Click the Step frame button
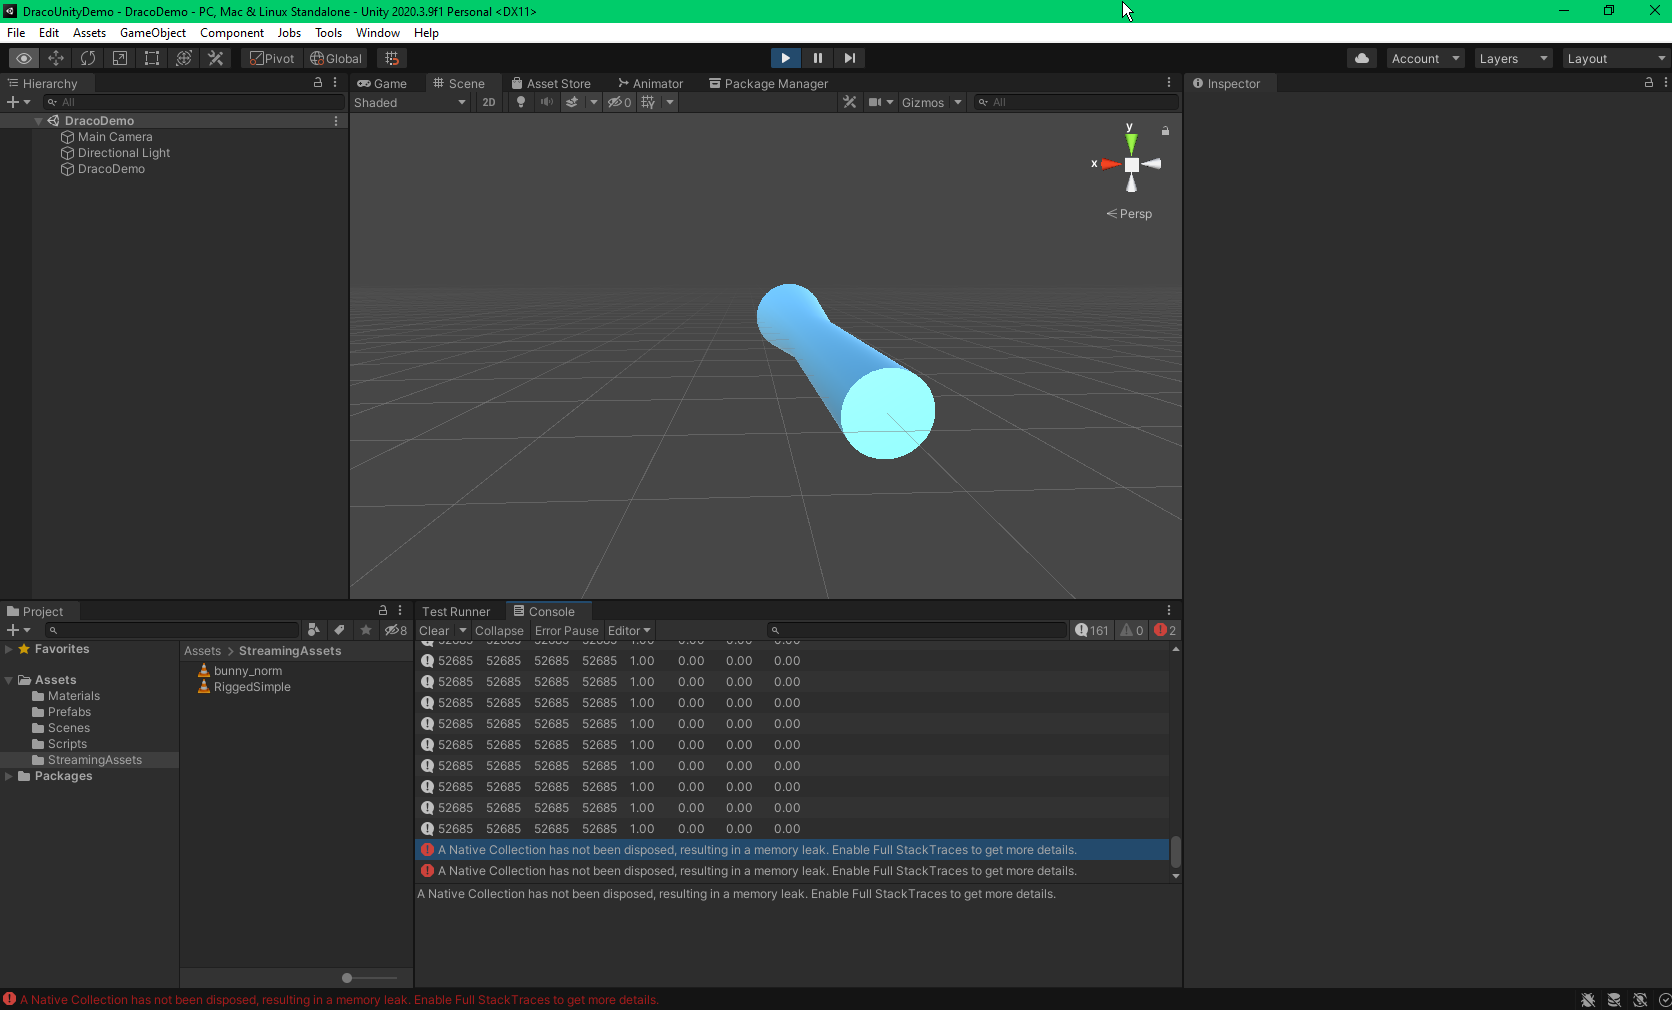This screenshot has width=1672, height=1010. 850,58
